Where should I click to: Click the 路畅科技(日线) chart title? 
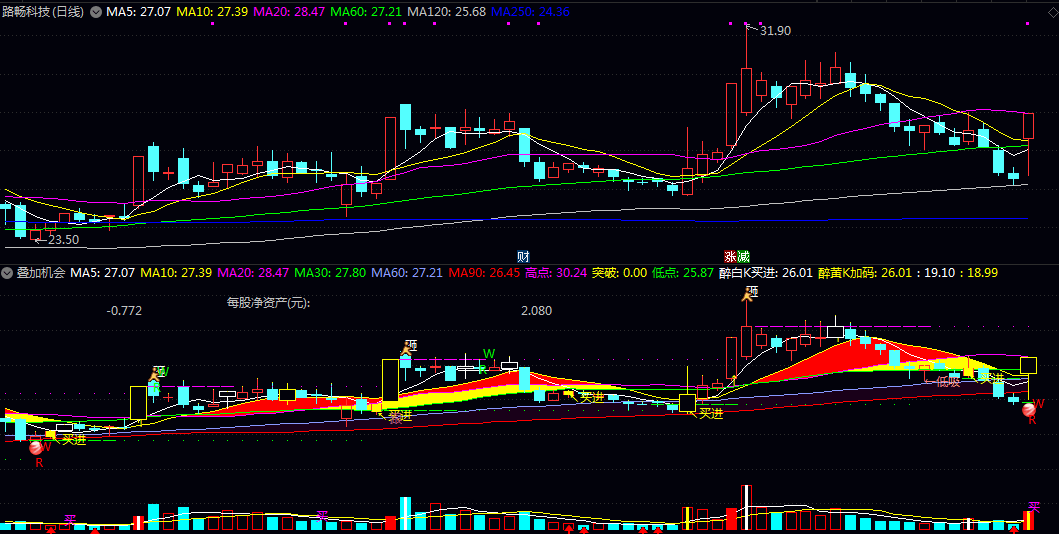[43, 12]
